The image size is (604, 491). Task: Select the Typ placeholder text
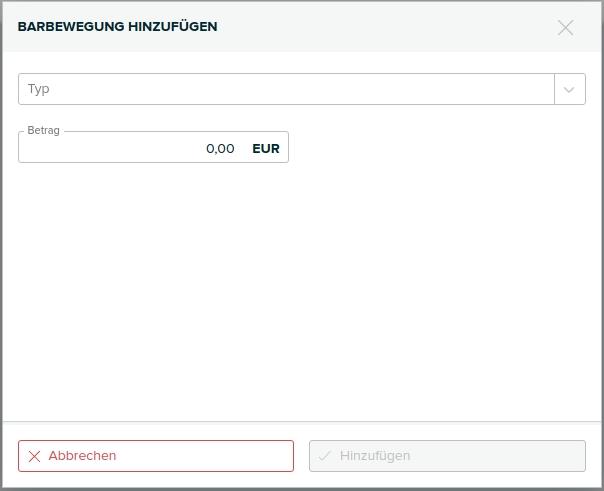coord(39,89)
